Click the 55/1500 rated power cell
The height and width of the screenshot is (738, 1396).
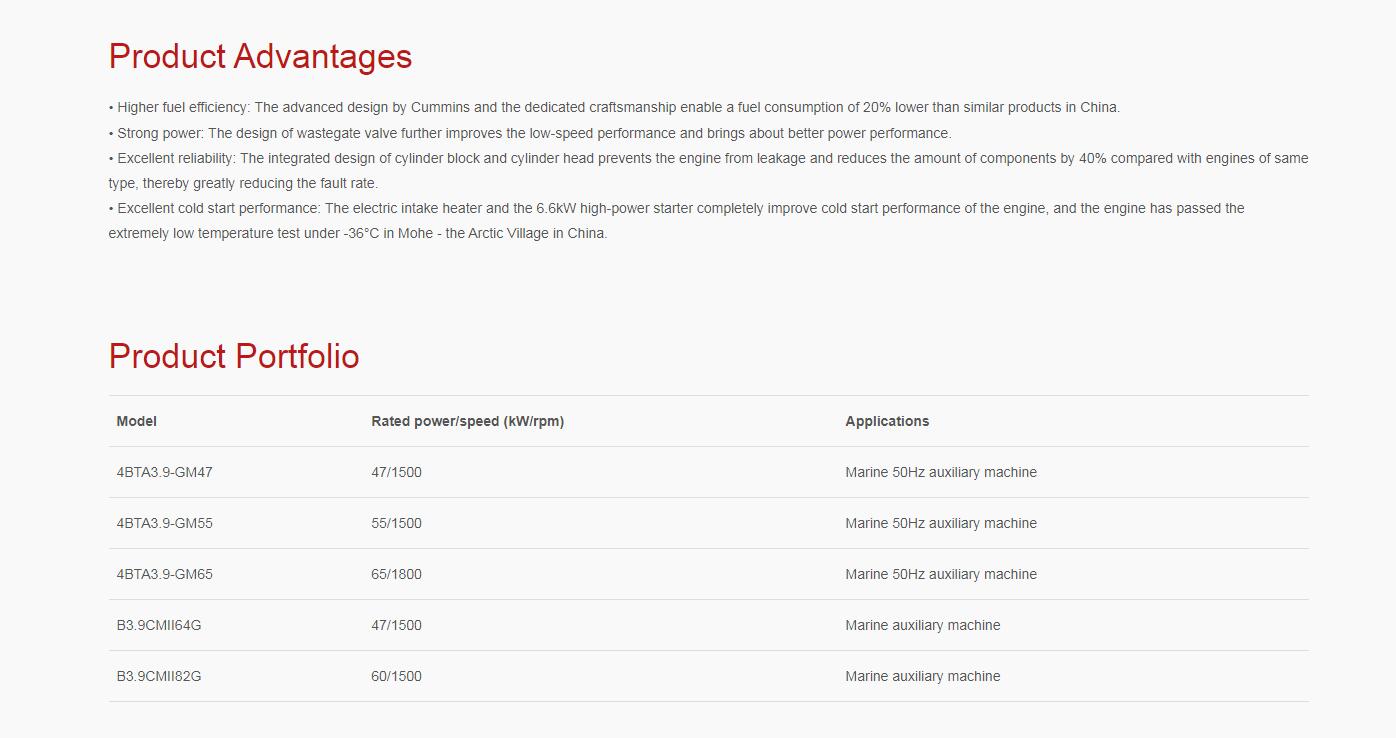click(396, 524)
